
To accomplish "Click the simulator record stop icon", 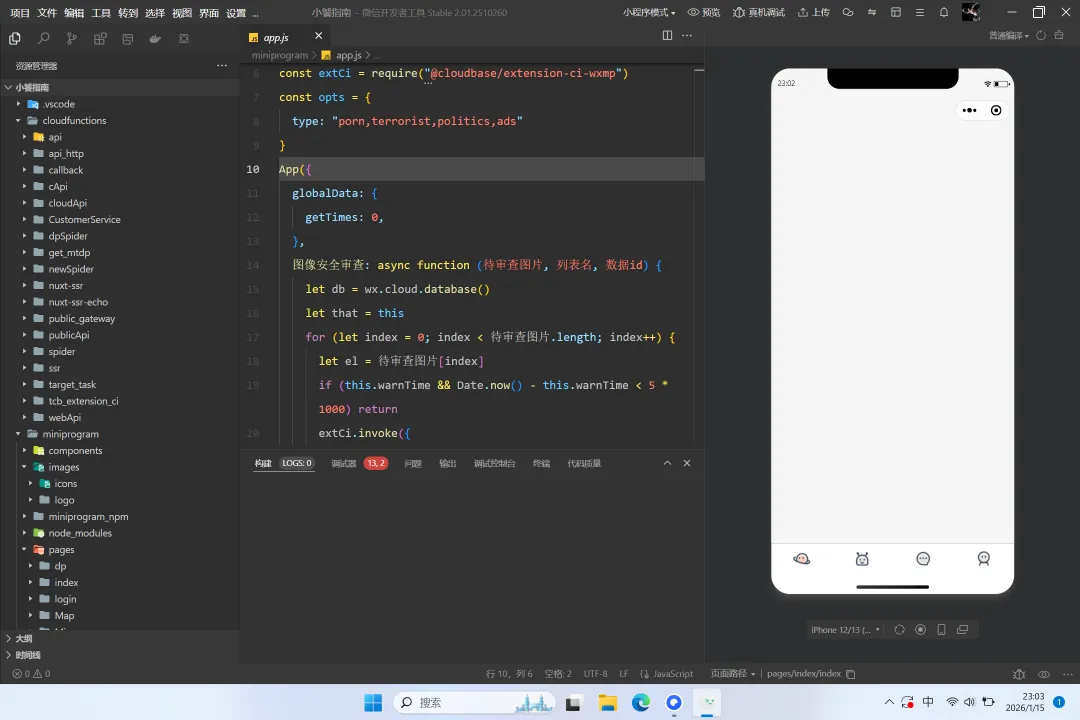I will 920,630.
